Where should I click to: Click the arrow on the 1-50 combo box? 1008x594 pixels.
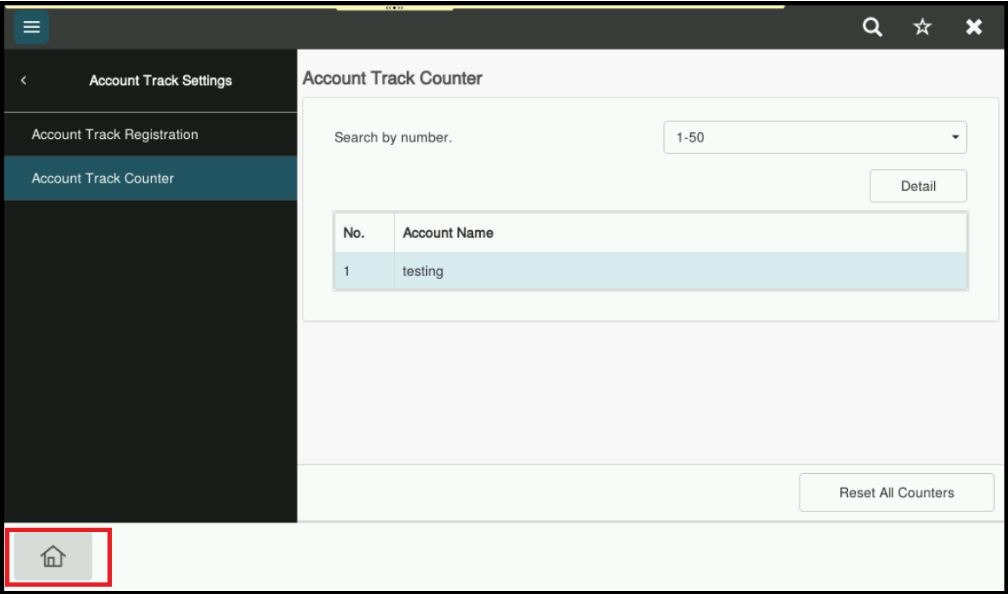point(954,137)
